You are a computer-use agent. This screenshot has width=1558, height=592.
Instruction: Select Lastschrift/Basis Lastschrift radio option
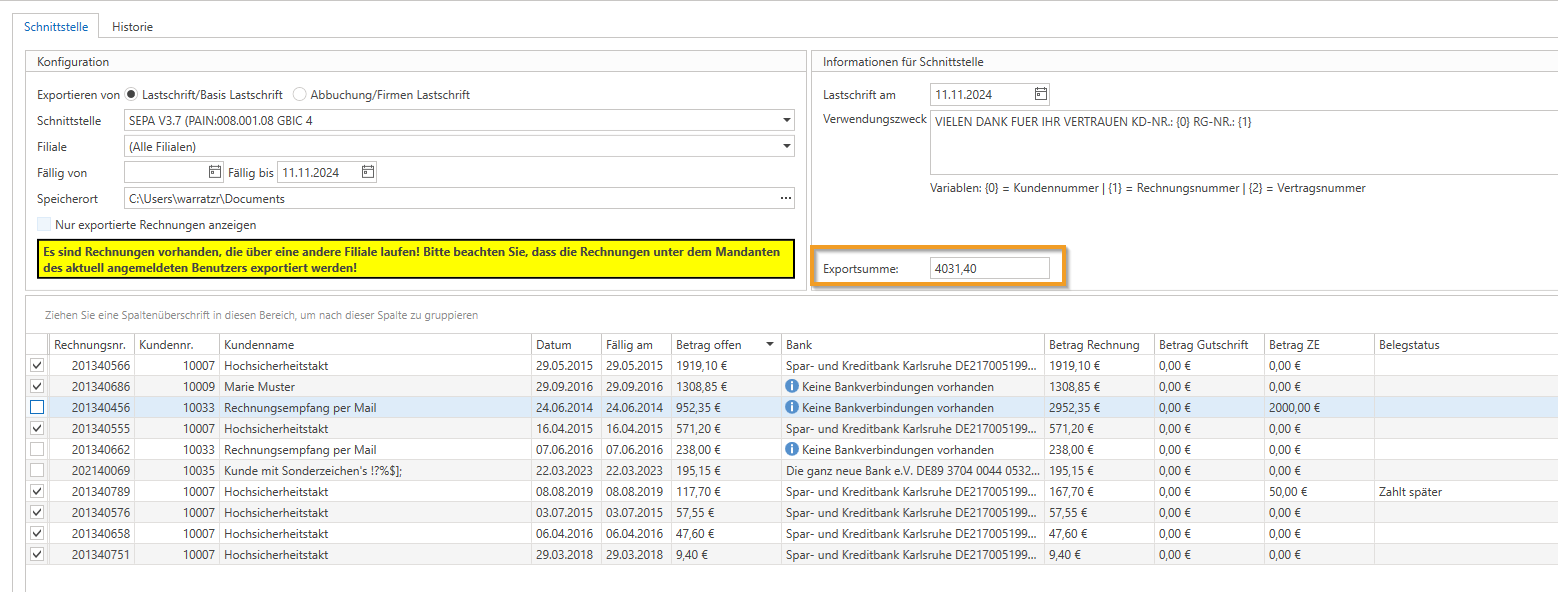(x=131, y=95)
